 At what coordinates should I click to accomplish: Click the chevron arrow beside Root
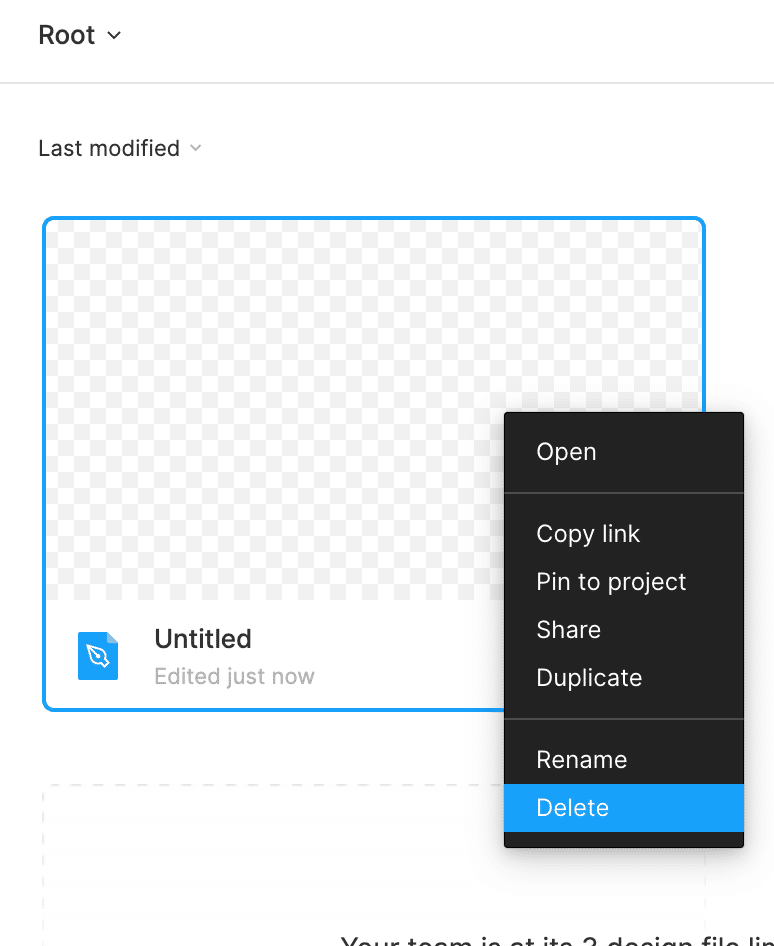click(x=114, y=36)
